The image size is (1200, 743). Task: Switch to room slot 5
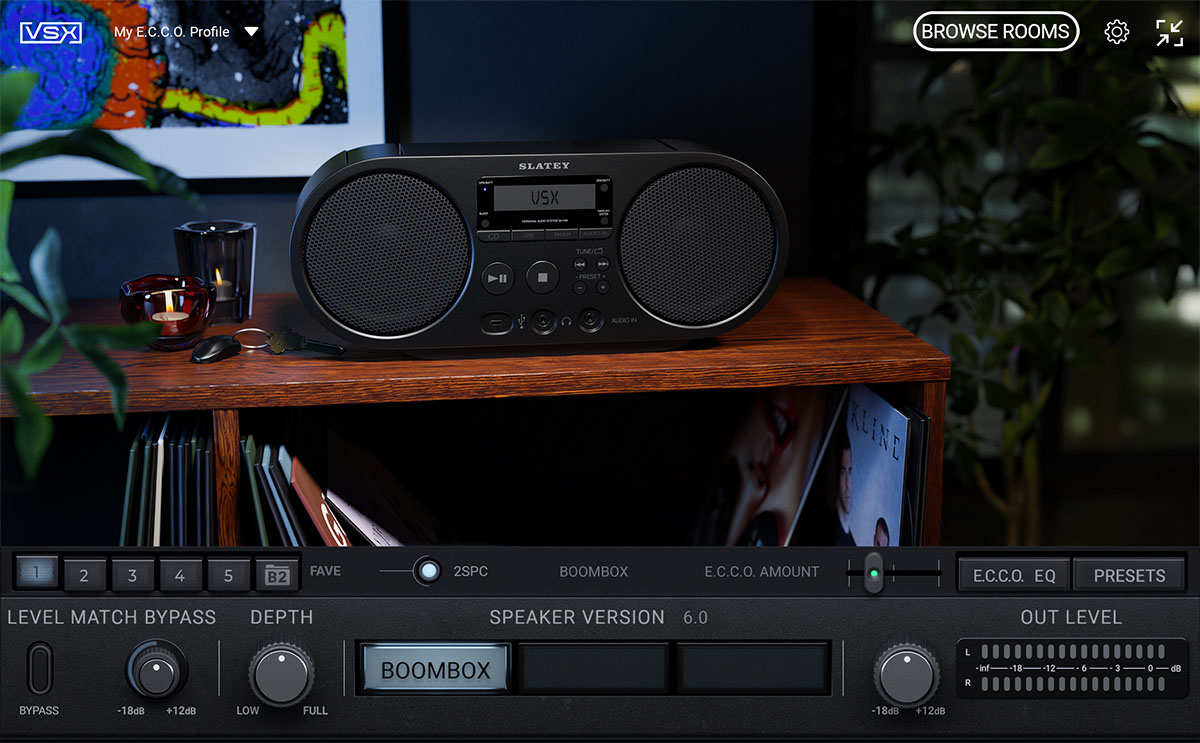228,574
